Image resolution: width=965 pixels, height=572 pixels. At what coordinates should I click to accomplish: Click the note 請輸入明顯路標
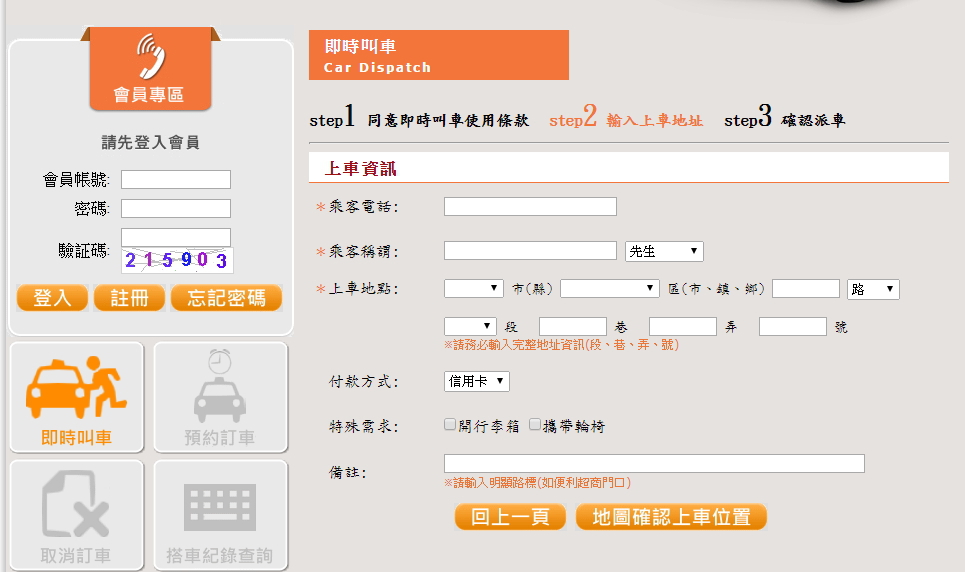(537, 483)
